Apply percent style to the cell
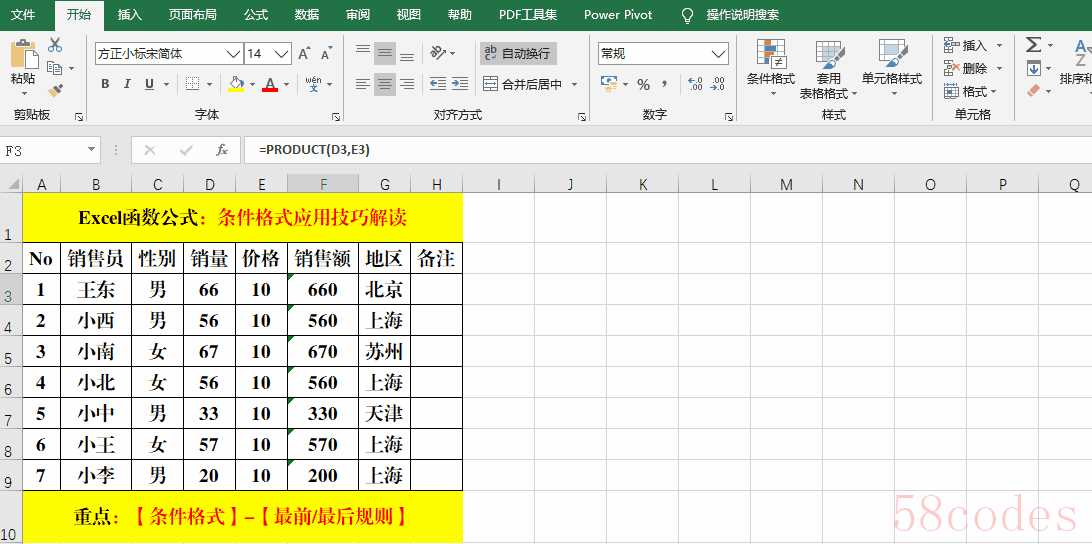This screenshot has height=544, width=1092. (643, 85)
